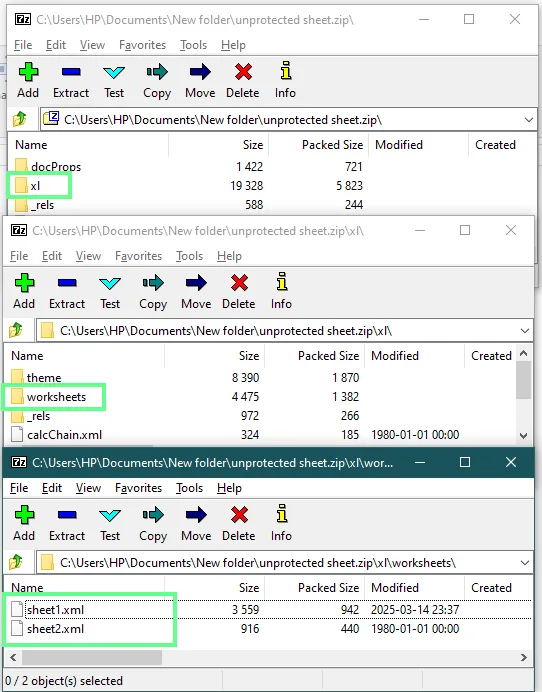This screenshot has height=692, width=542.
Task: Open Tools menu in the xl window
Action: (189, 256)
